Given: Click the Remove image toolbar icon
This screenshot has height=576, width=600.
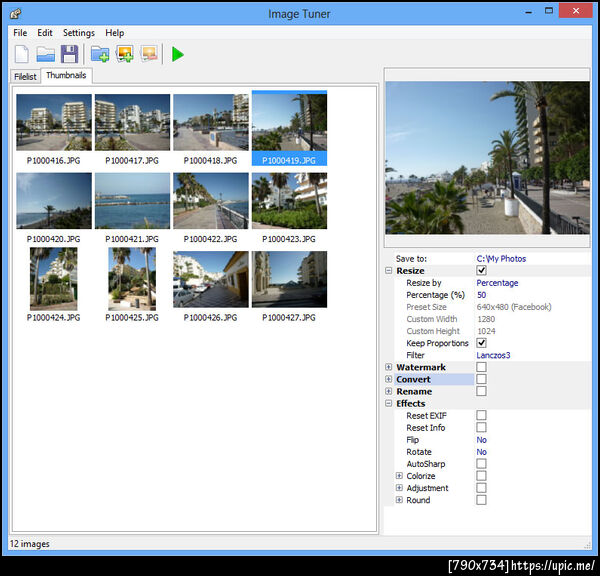Looking at the screenshot, I should (149, 54).
